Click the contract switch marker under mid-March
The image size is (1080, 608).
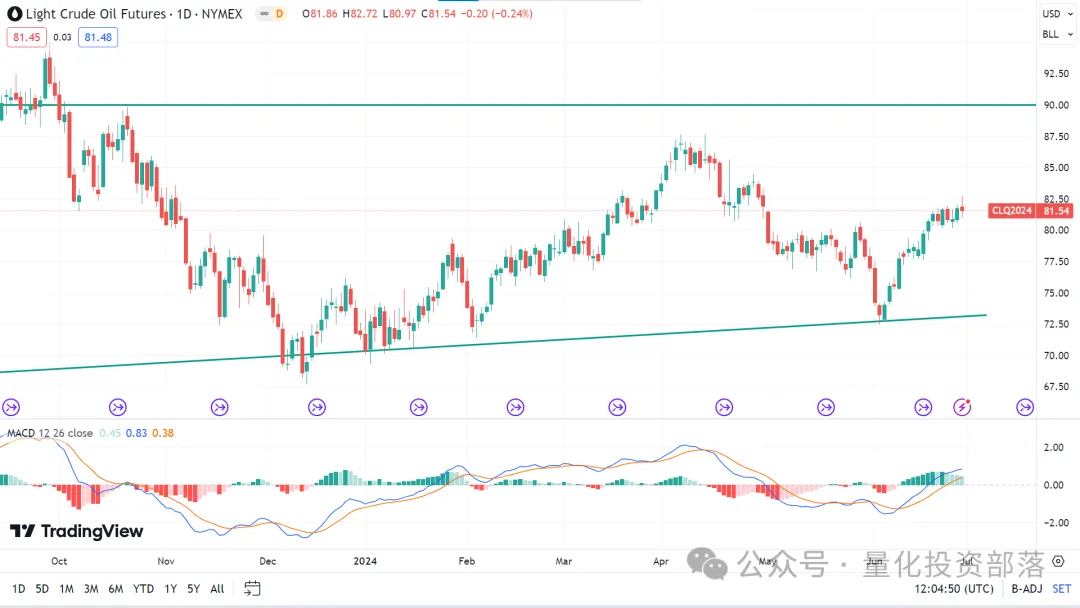(x=617, y=407)
